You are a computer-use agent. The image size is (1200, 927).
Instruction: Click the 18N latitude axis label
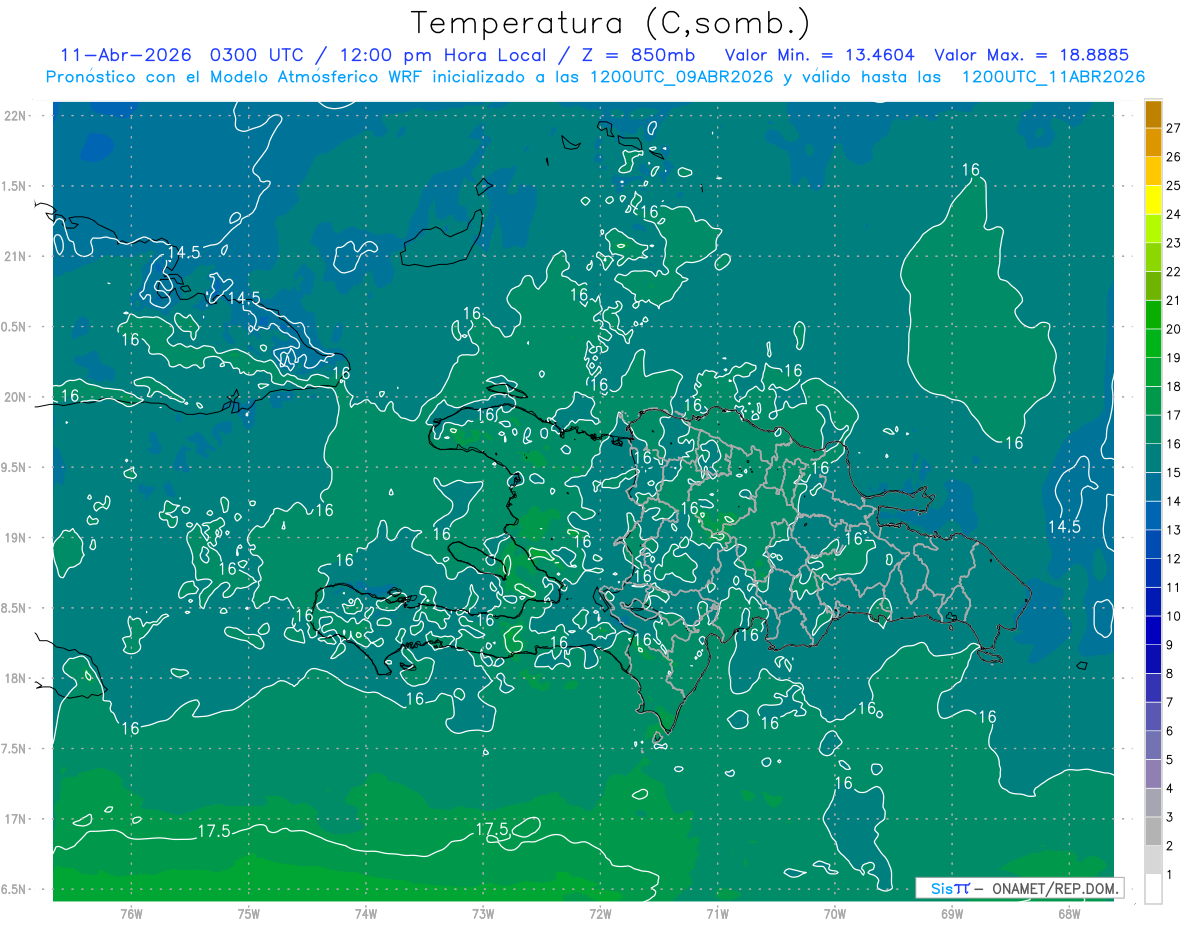coord(15,678)
